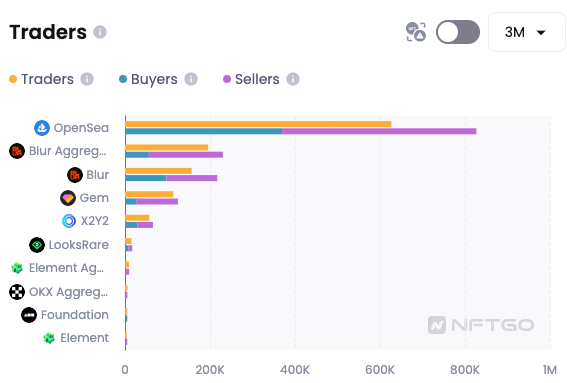
Task: Select the OpenSea label
Action: coord(81,128)
